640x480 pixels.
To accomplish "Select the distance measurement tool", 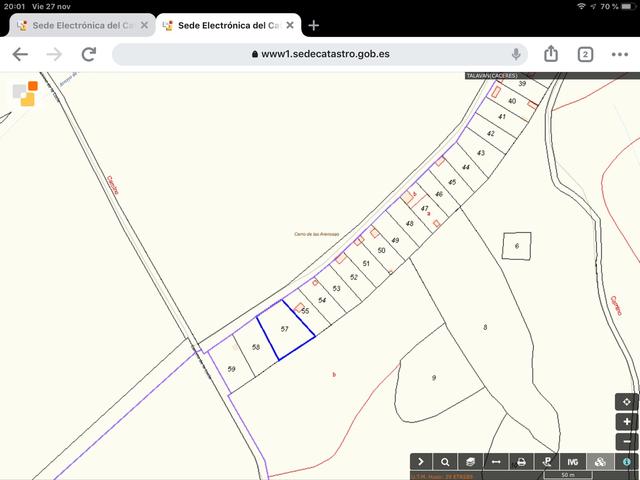I will click(x=495, y=462).
